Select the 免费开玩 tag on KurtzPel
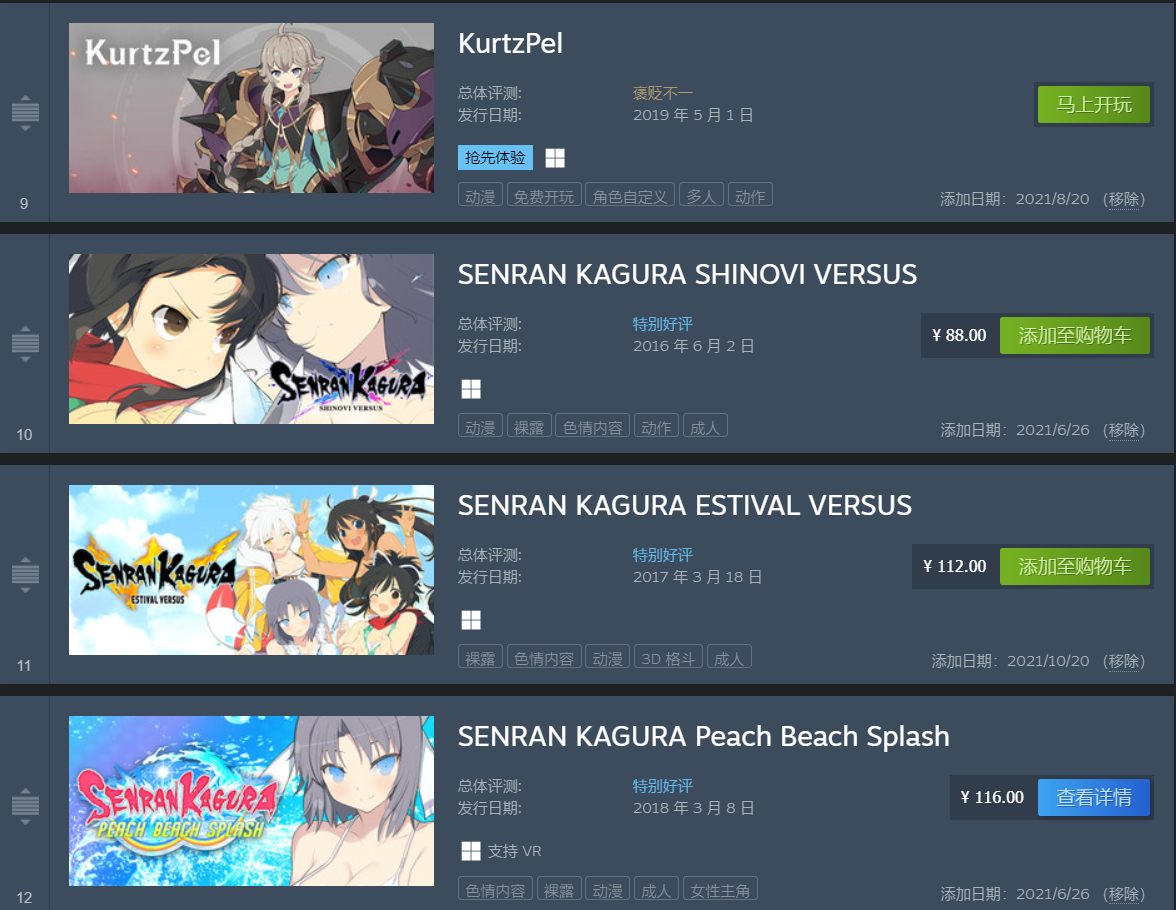The height and width of the screenshot is (910, 1176). click(x=544, y=197)
